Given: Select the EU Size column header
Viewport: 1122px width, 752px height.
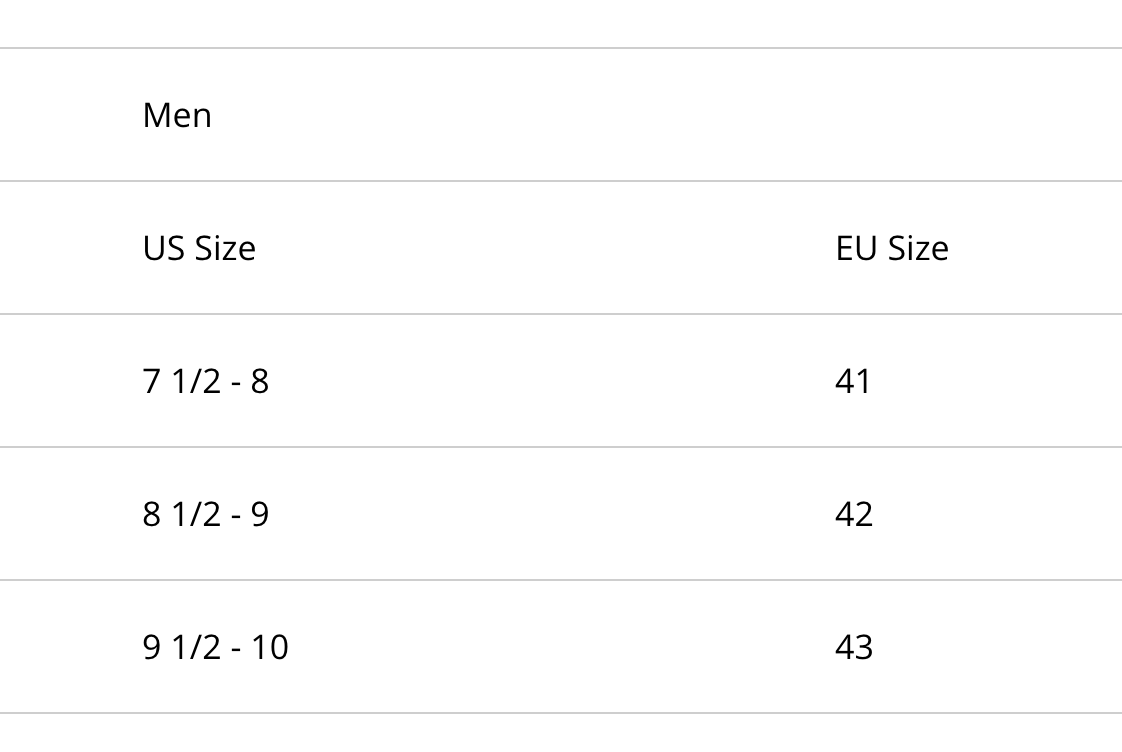Looking at the screenshot, I should pyautogui.click(x=892, y=248).
